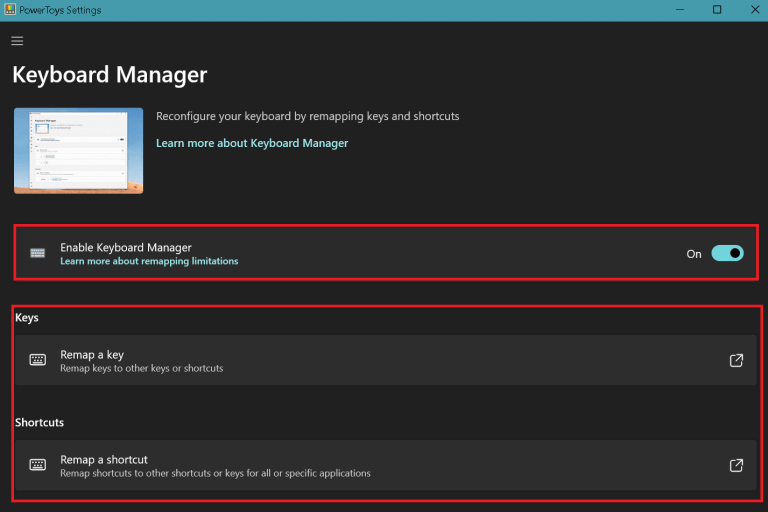Viewport: 768px width, 512px height.
Task: Open the hamburger navigation menu
Action: pyautogui.click(x=17, y=41)
